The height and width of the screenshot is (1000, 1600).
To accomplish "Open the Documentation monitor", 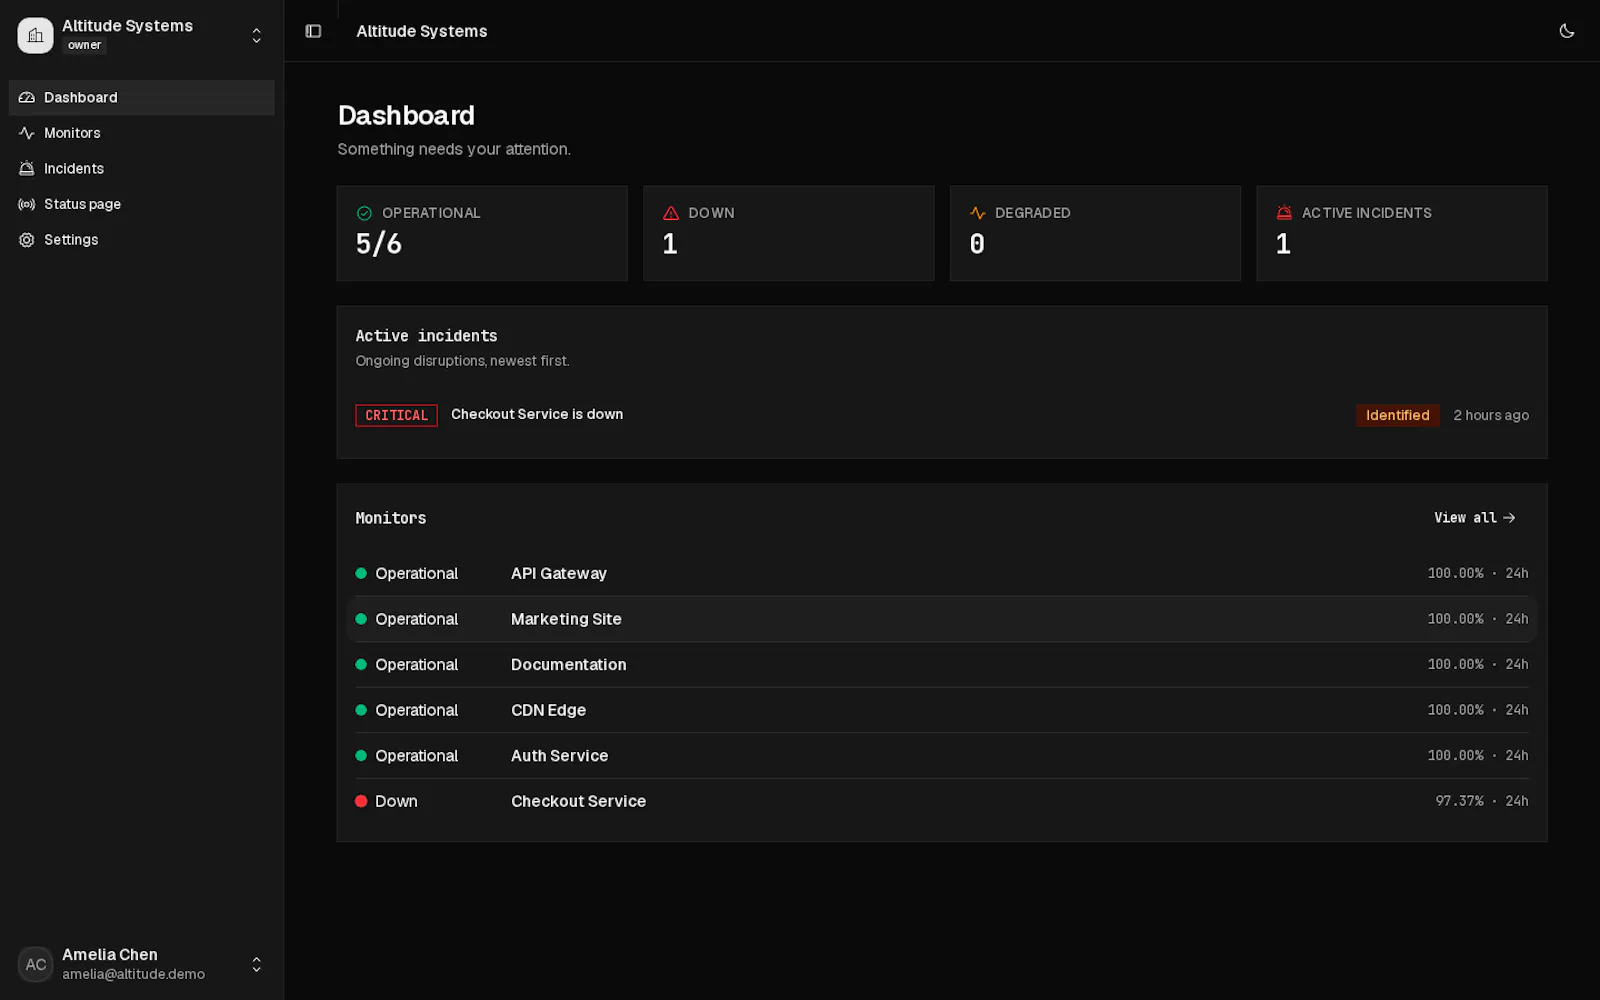I will point(942,665).
